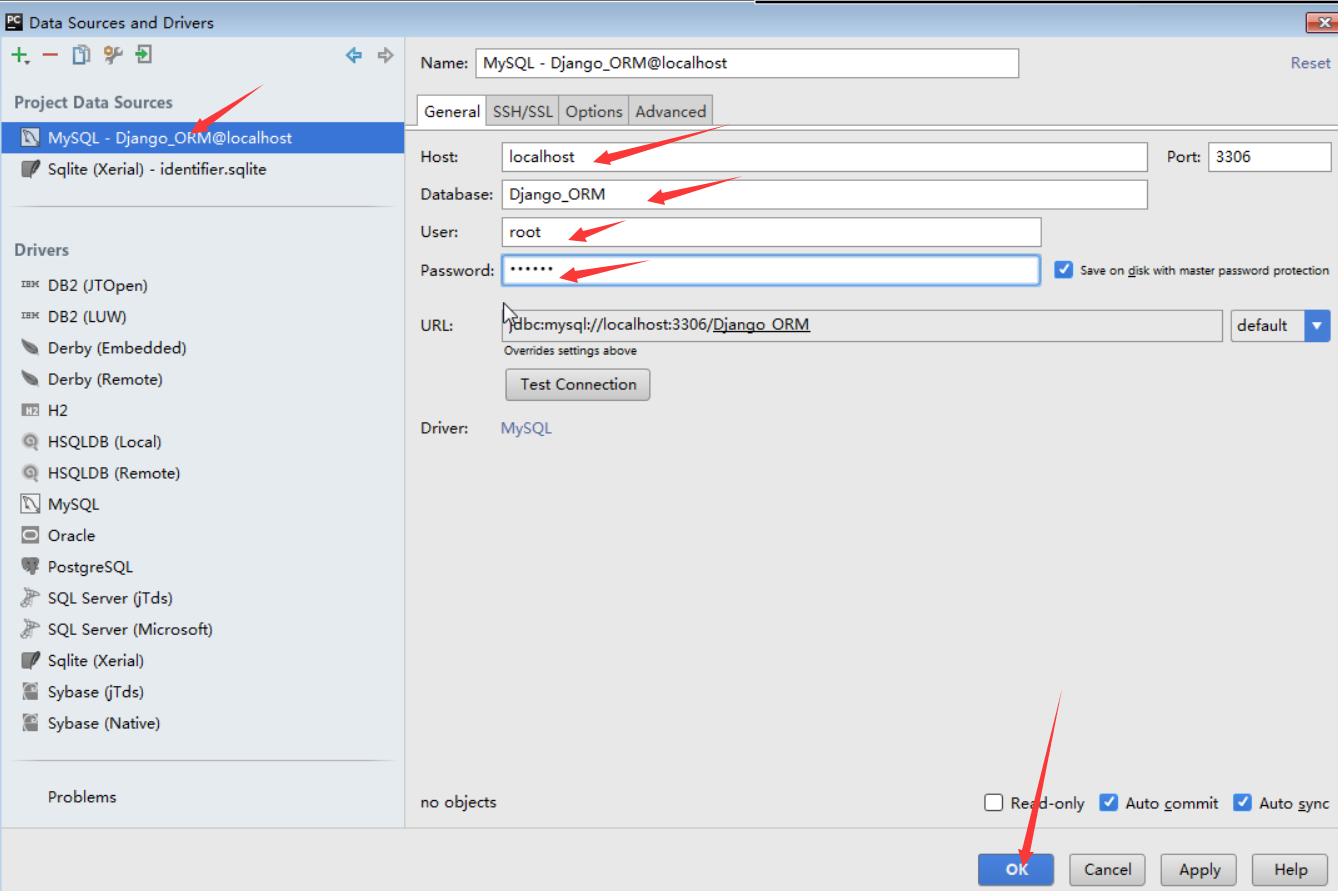Click the URL input field

pyautogui.click(x=862, y=325)
